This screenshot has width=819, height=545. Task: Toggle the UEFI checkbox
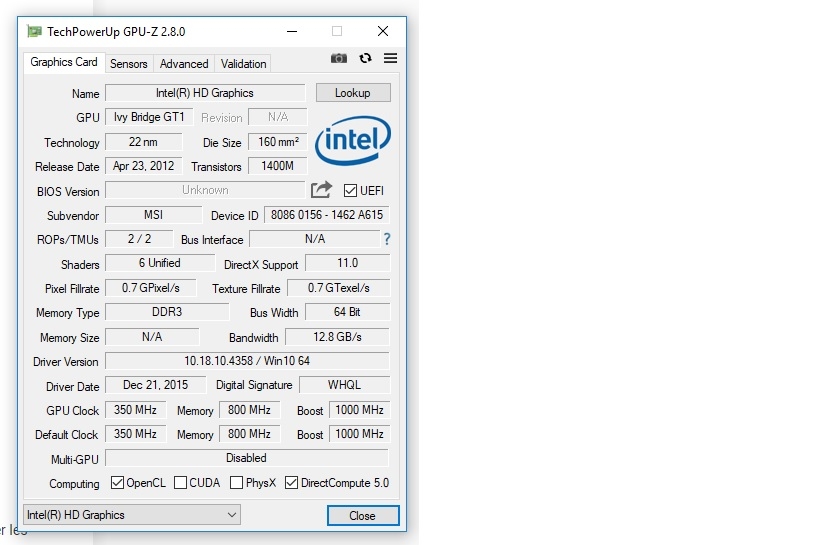(350, 191)
